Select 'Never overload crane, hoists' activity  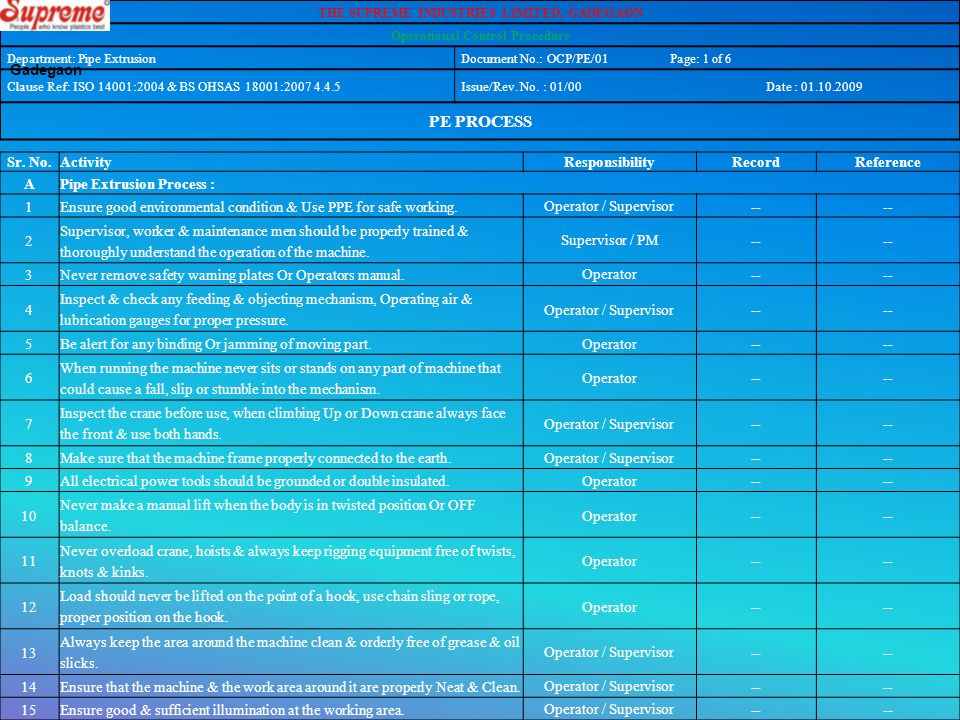(x=291, y=561)
